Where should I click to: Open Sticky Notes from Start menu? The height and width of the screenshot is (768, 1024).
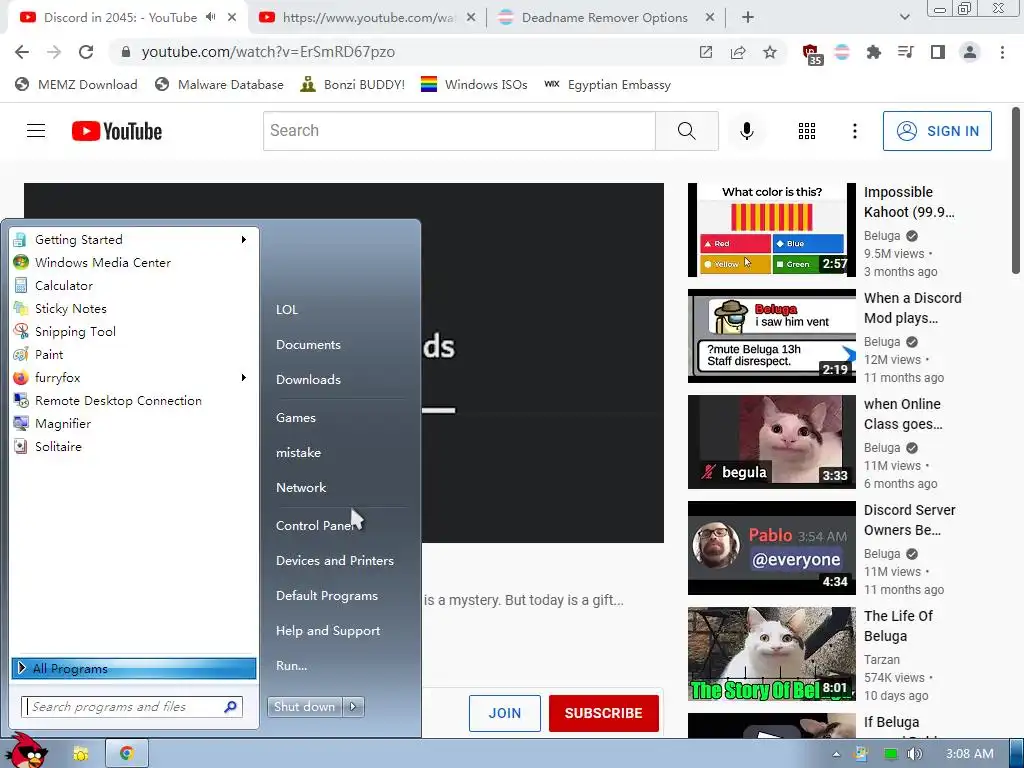click(71, 308)
